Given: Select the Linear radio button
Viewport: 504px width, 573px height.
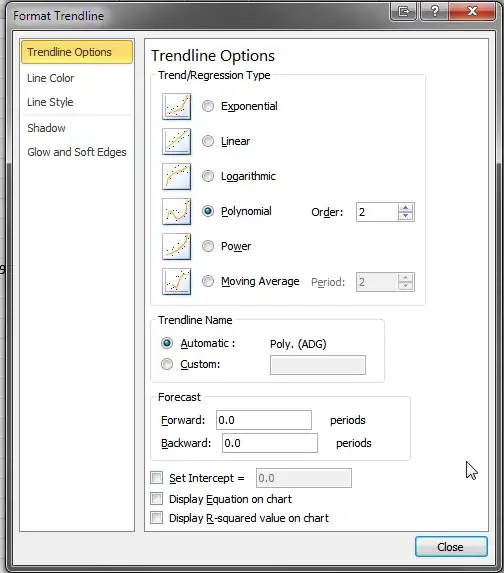Looking at the screenshot, I should tap(208, 141).
